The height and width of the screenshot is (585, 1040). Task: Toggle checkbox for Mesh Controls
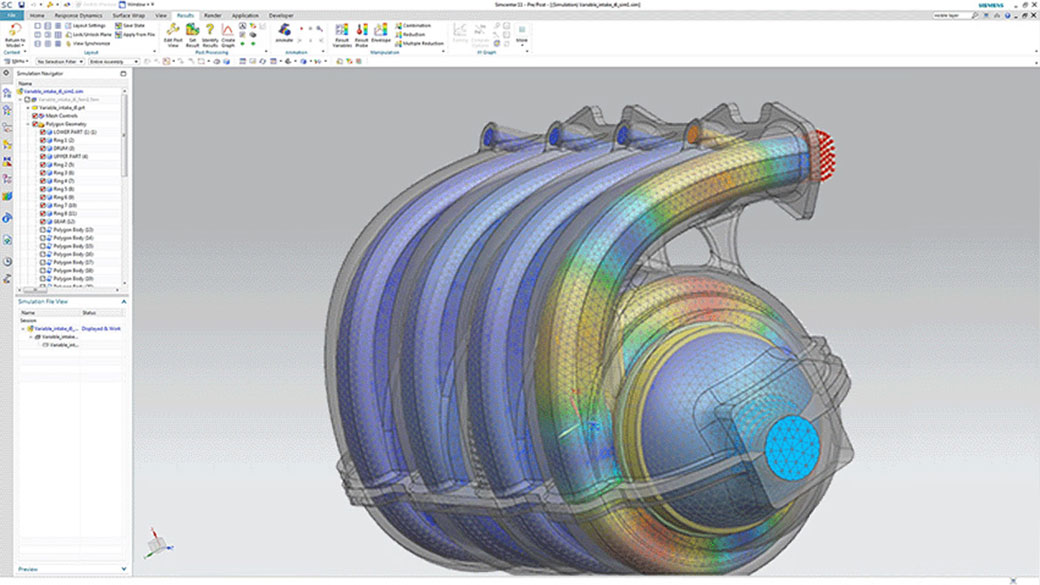36,115
